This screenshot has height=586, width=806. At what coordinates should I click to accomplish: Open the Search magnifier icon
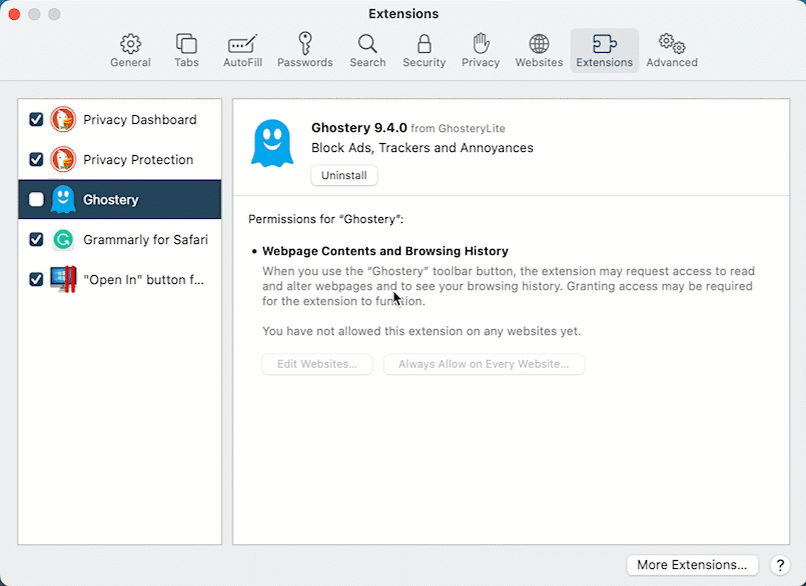(x=368, y=44)
